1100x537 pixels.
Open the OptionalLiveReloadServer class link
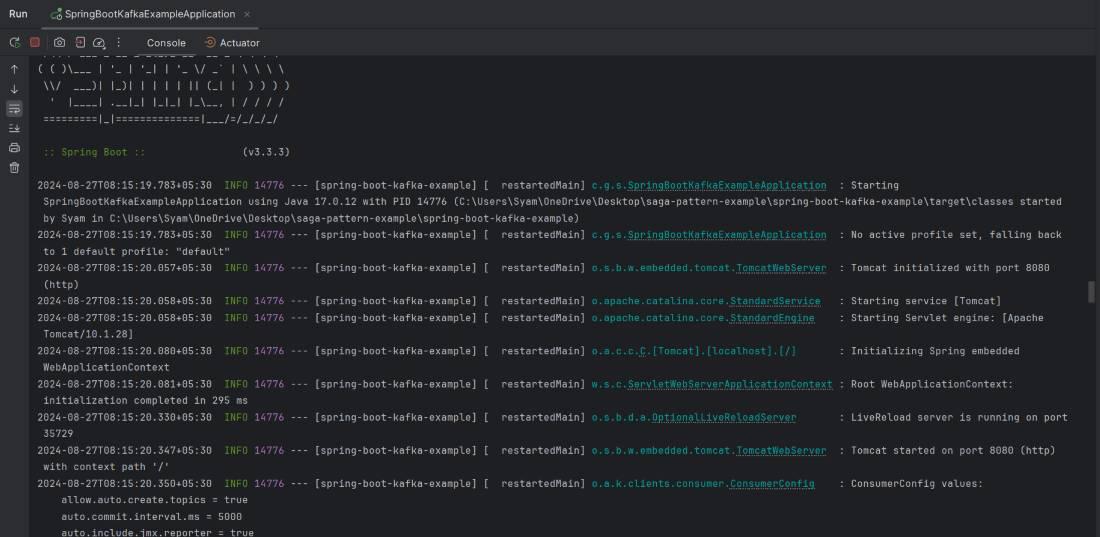coord(723,417)
